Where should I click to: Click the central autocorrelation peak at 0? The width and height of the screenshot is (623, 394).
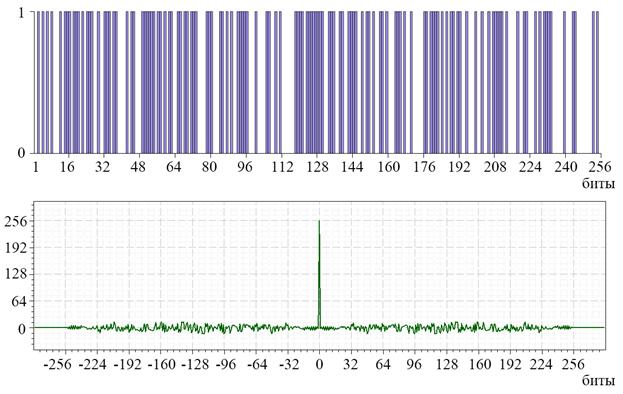(319, 274)
